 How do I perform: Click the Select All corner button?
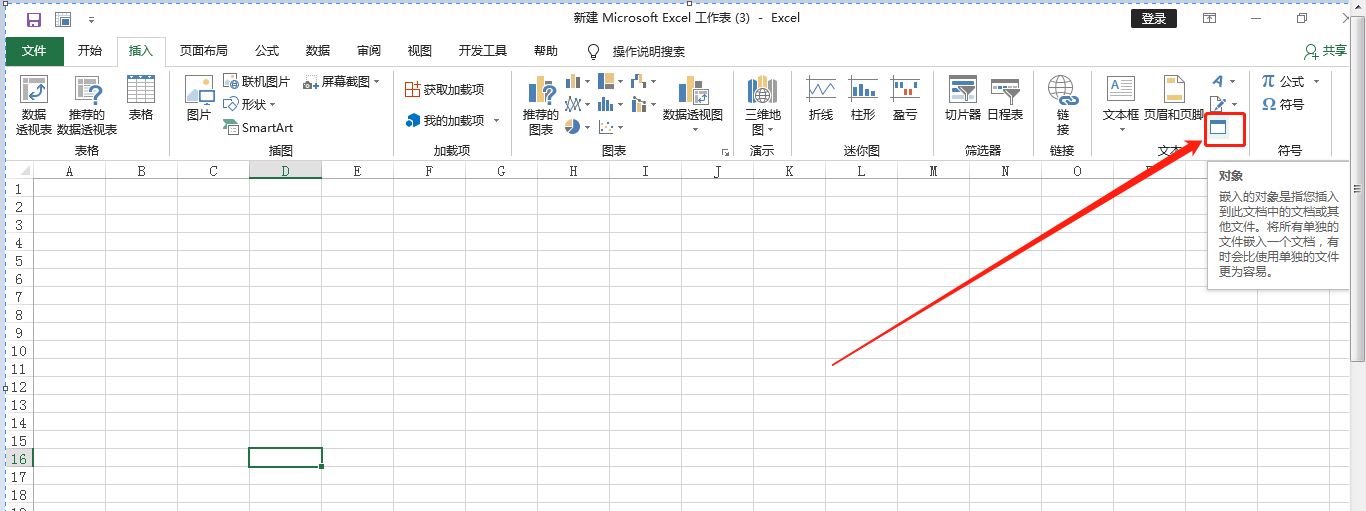click(19, 171)
